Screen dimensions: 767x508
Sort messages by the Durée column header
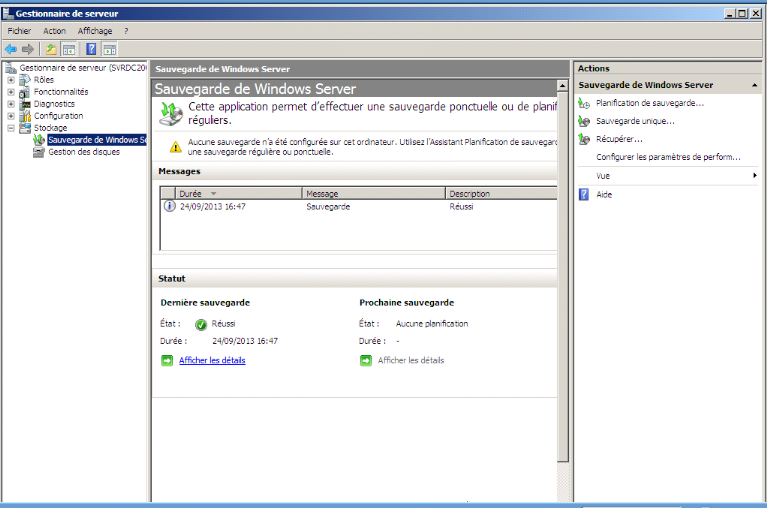190,193
